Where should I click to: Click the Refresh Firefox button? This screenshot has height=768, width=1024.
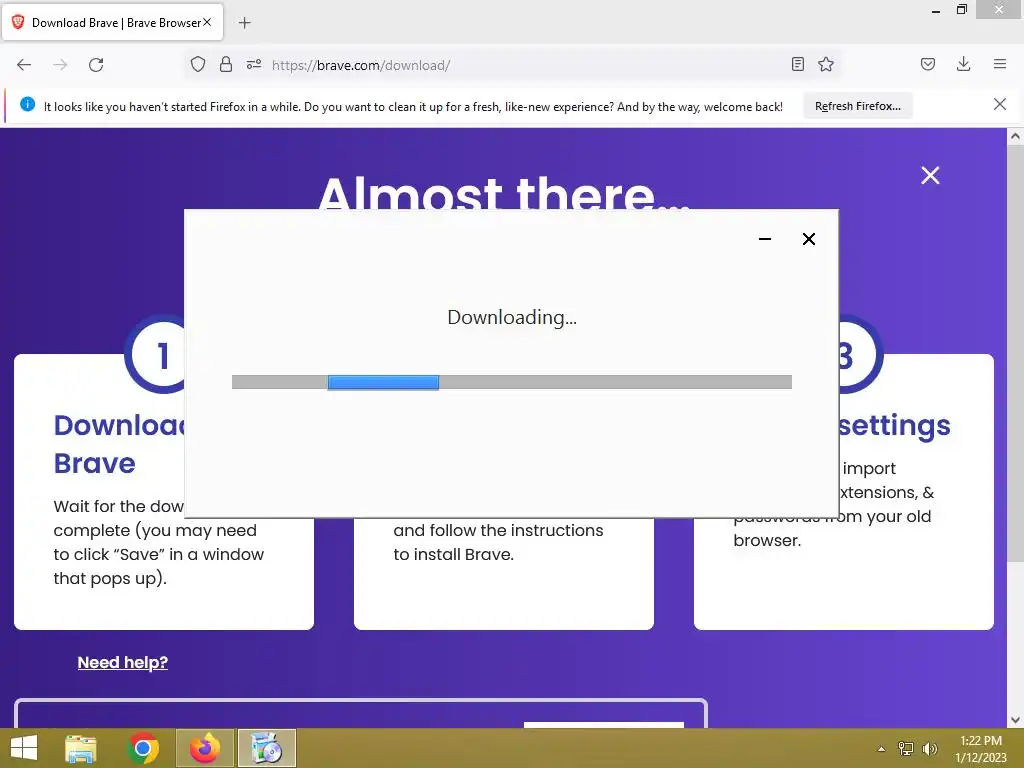(x=857, y=106)
